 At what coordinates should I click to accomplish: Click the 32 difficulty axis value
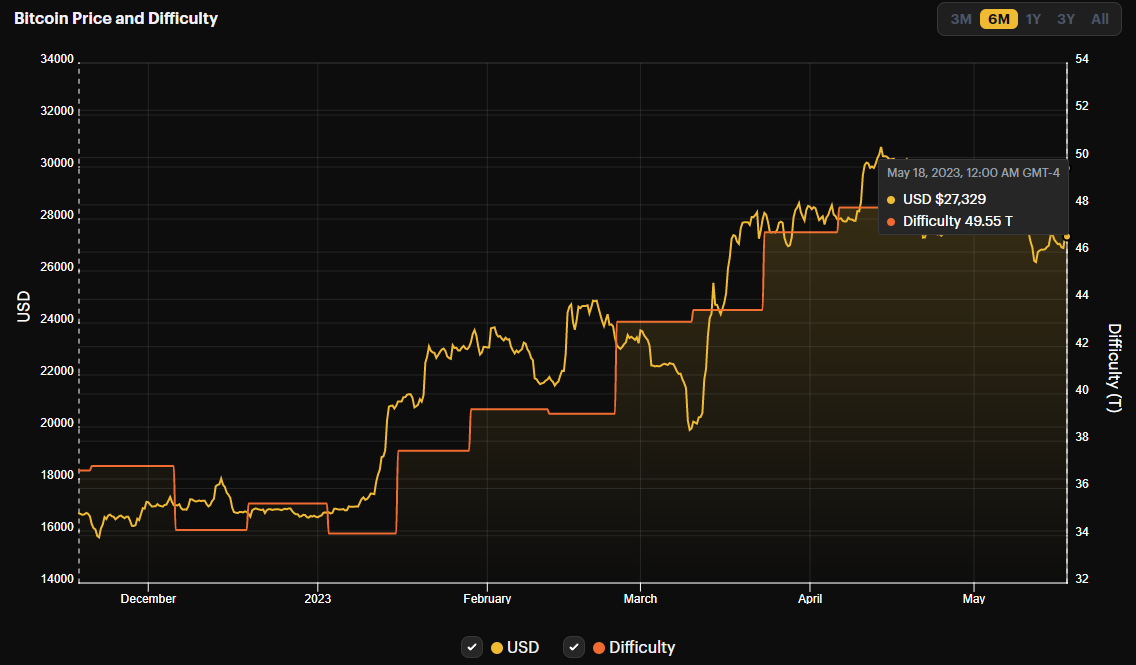click(x=1082, y=579)
